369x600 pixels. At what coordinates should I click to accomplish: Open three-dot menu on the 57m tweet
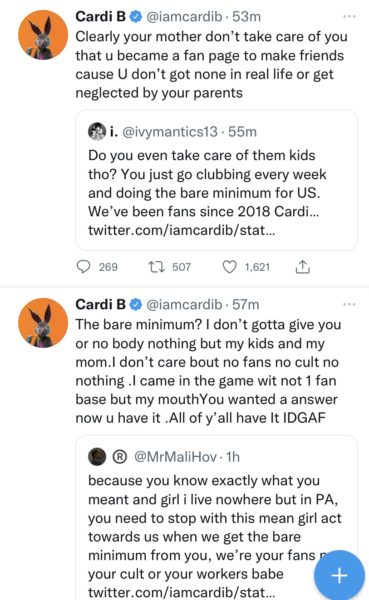pyautogui.click(x=349, y=304)
